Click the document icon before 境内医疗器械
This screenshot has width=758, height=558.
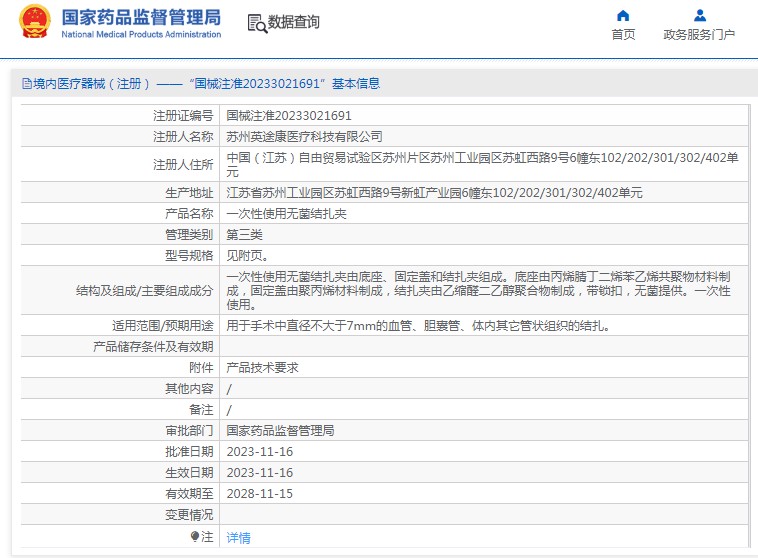point(27,84)
